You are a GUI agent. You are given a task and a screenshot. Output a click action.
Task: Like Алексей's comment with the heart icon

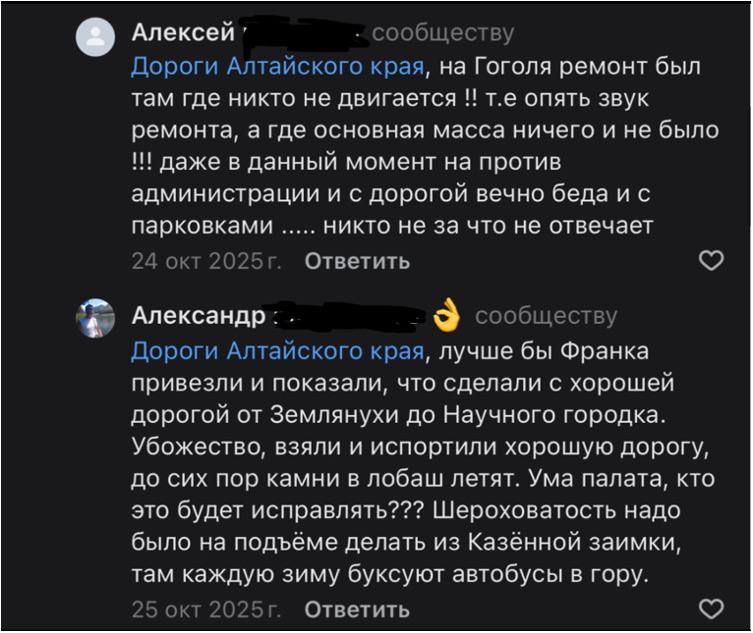click(709, 261)
